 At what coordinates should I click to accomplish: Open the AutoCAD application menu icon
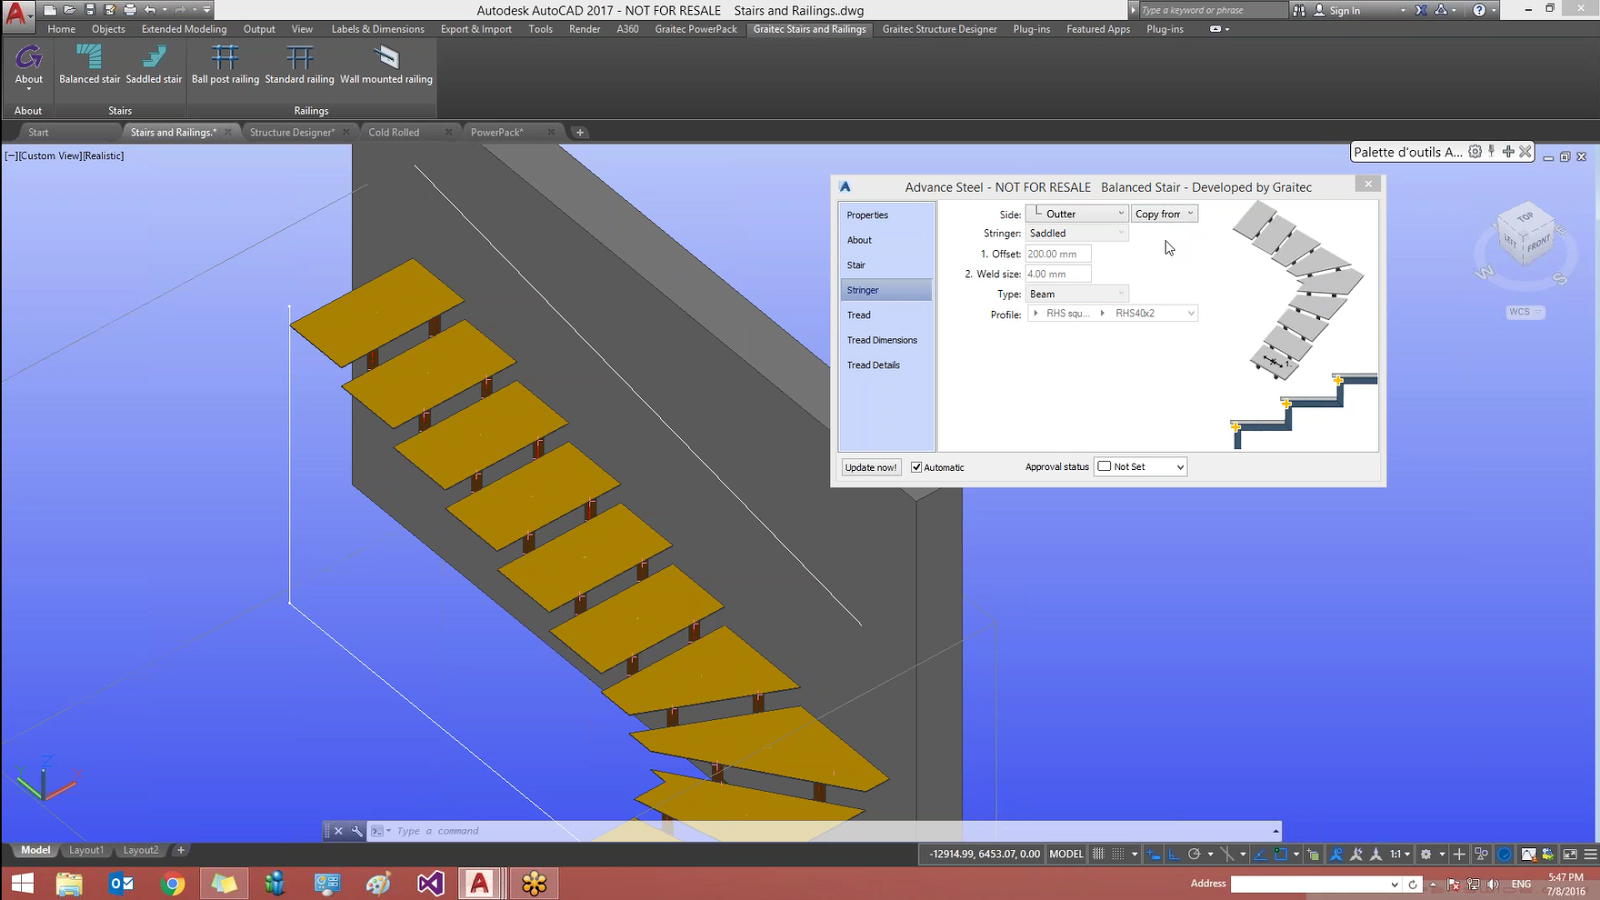point(16,10)
